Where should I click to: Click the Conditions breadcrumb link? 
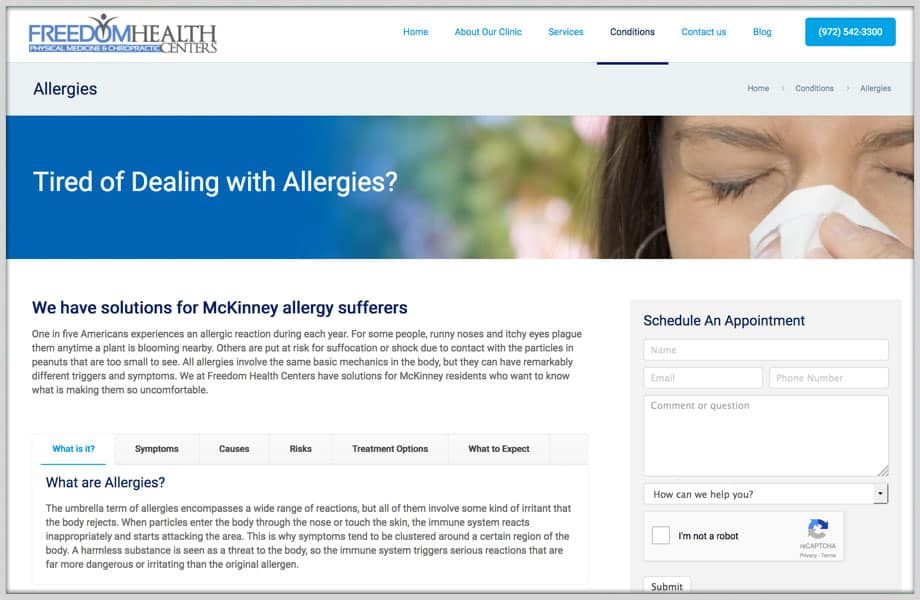coord(814,88)
